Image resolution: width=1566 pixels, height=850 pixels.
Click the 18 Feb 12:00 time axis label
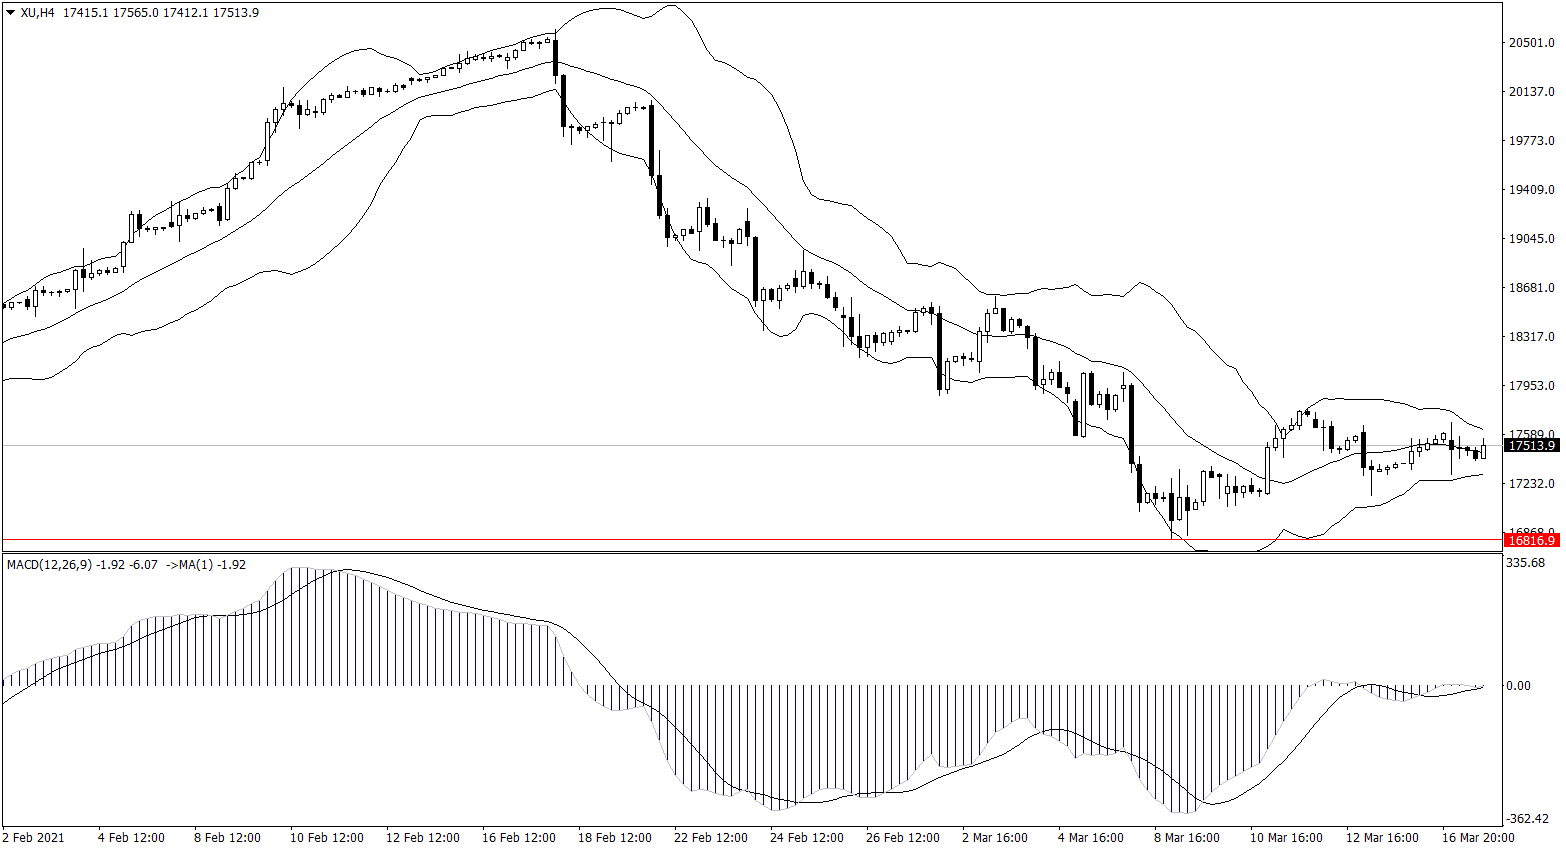(614, 838)
